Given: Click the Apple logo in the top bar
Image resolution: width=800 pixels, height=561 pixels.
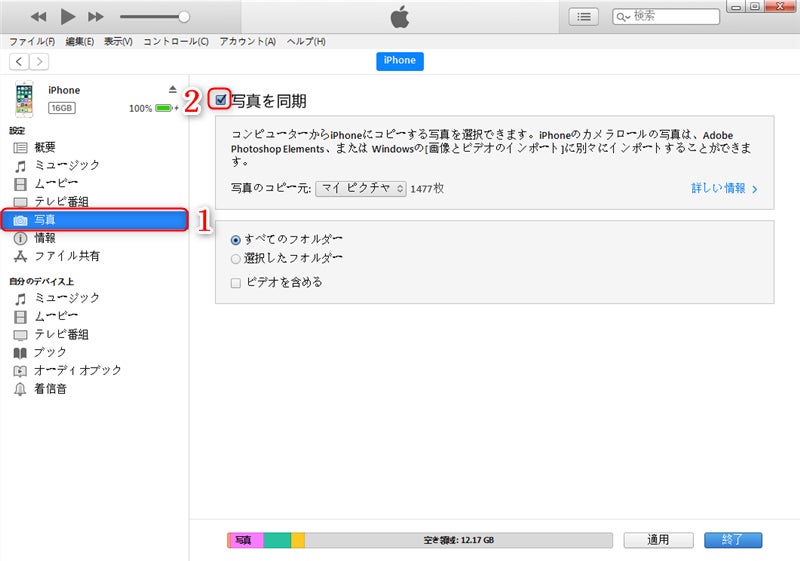Looking at the screenshot, I should [400, 17].
